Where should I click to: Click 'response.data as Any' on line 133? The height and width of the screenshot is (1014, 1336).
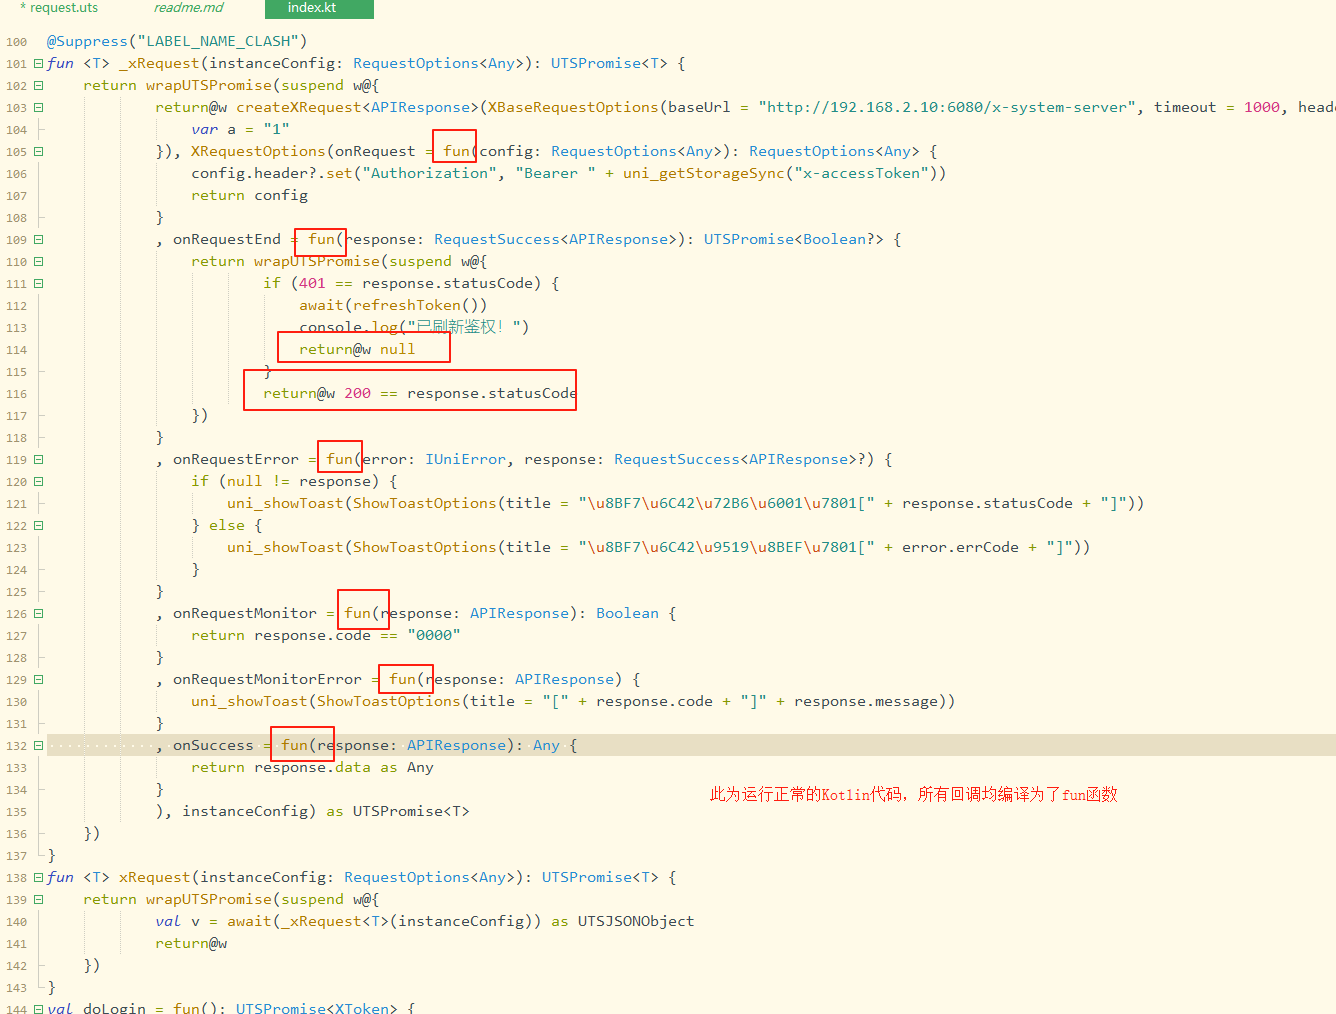pos(344,767)
